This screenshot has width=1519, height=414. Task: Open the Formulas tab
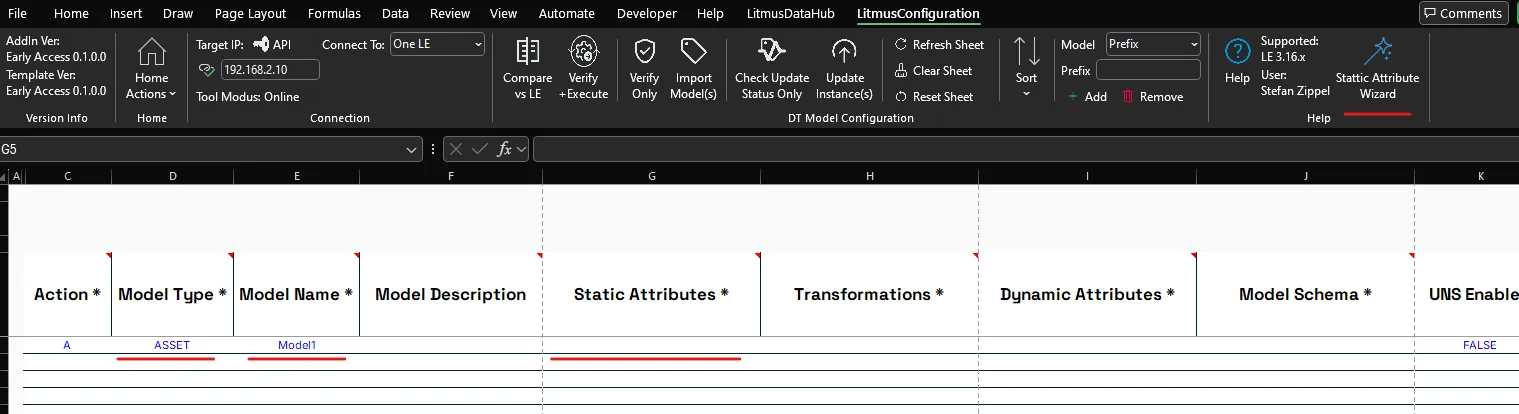coord(335,13)
